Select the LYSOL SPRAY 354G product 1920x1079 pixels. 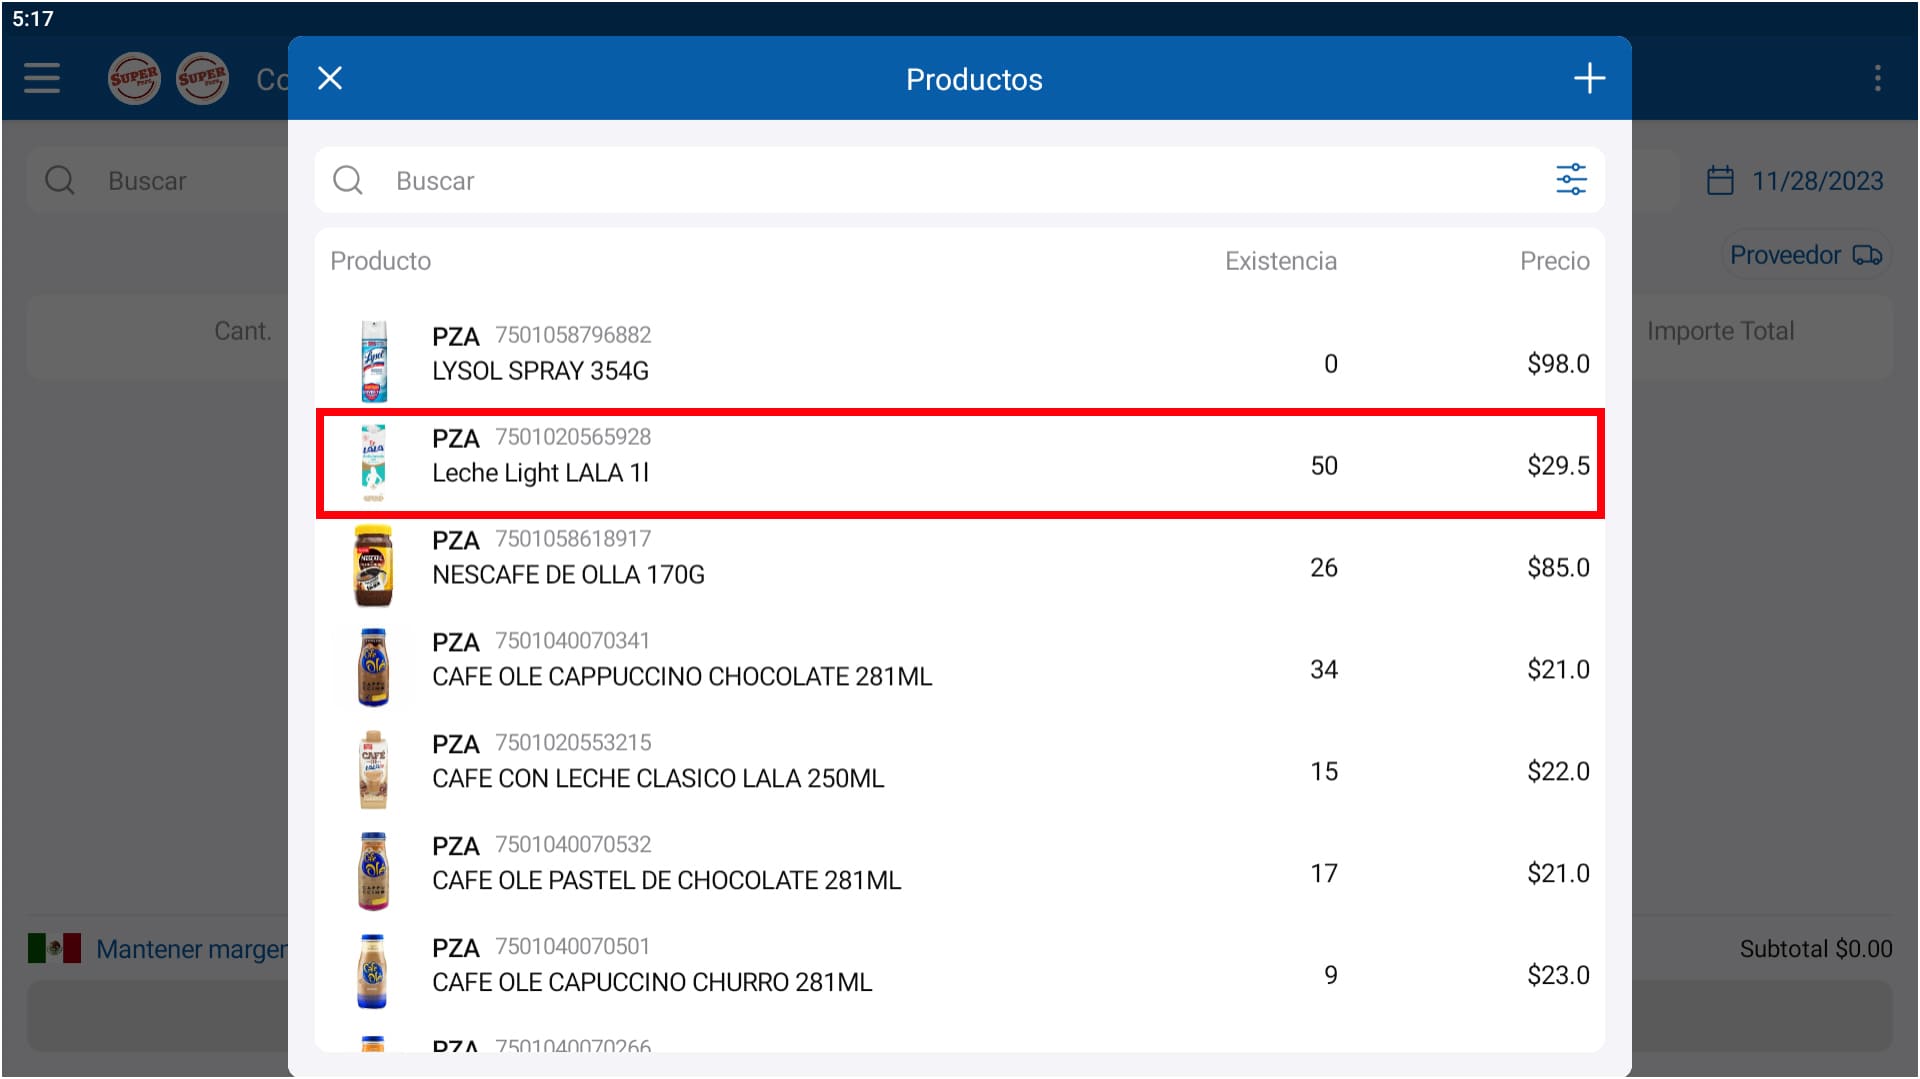click(540, 371)
